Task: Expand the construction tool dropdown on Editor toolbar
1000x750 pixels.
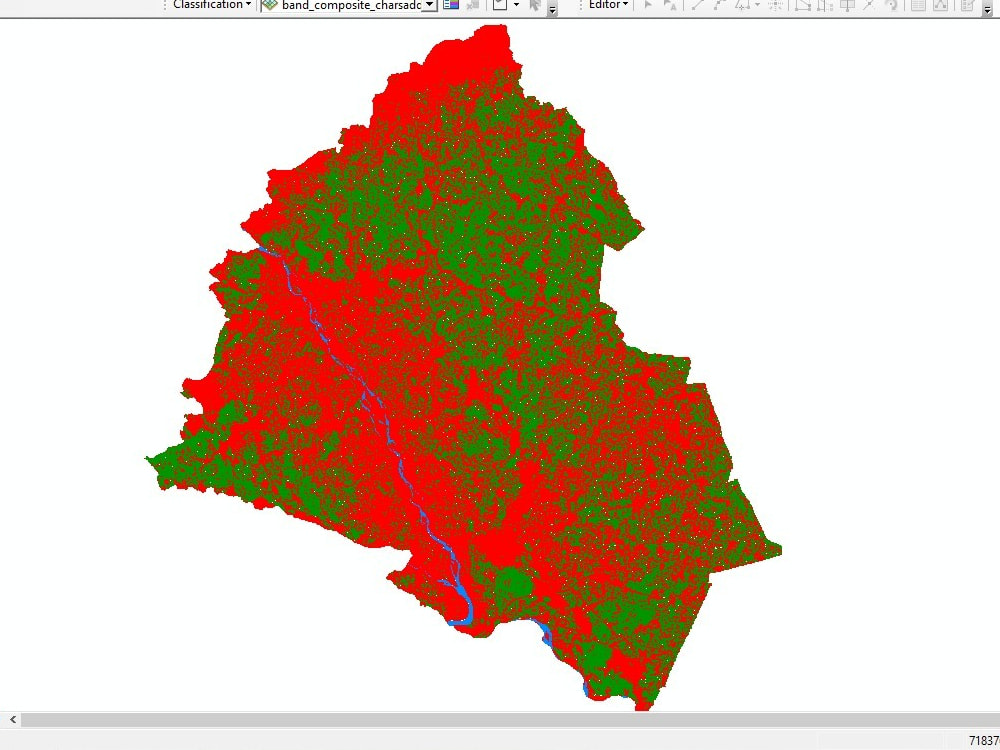Action: (756, 4)
